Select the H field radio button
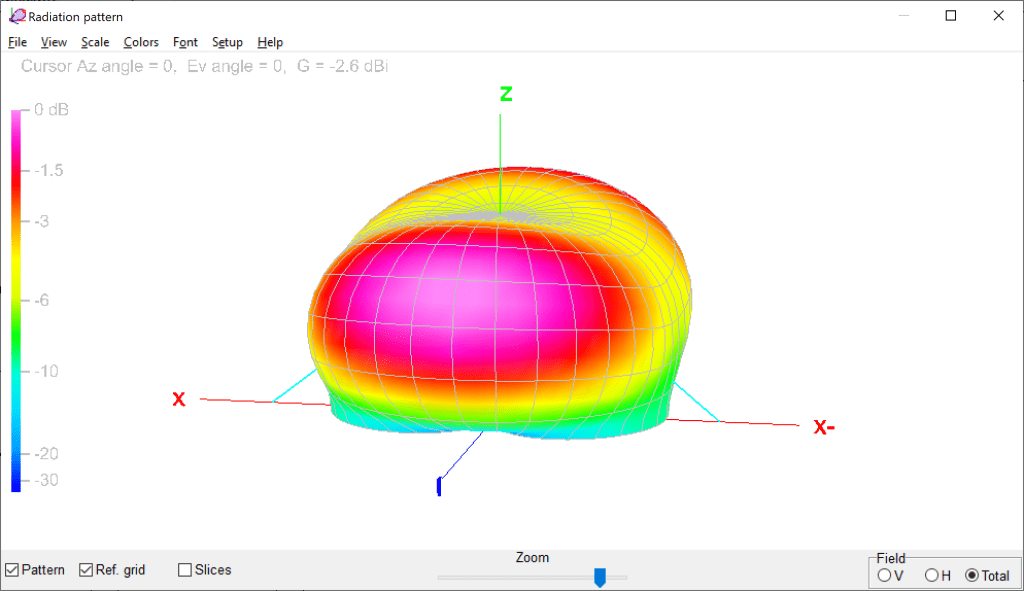1024x591 pixels. pos(932,575)
